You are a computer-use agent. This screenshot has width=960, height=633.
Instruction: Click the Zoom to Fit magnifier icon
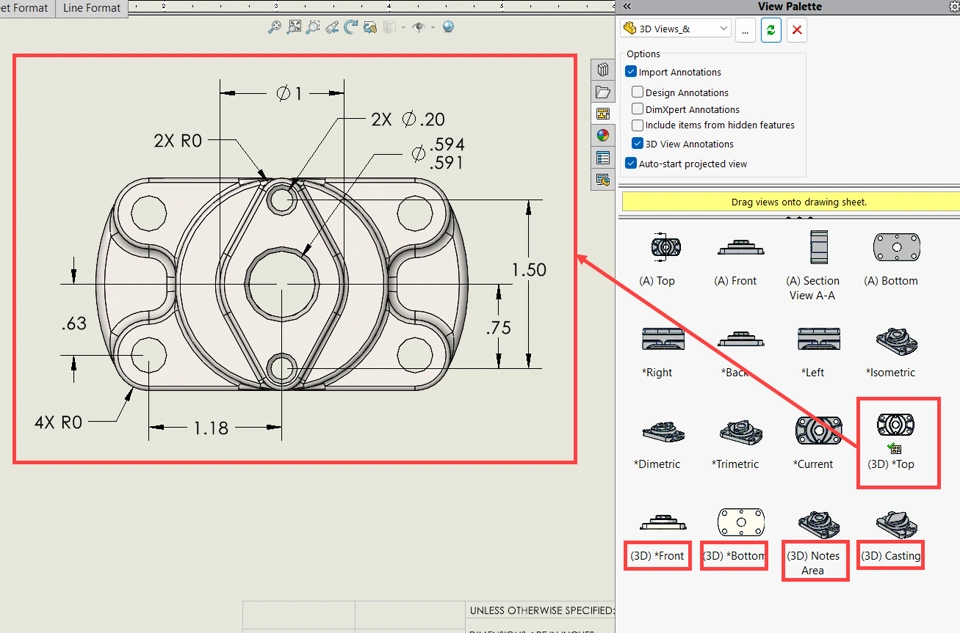click(x=274, y=28)
